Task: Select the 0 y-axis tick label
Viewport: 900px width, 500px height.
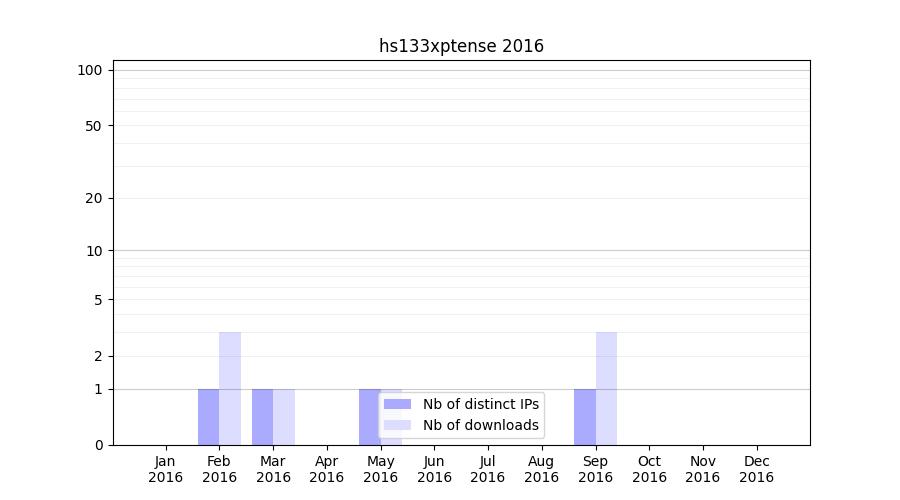Action: point(98,445)
